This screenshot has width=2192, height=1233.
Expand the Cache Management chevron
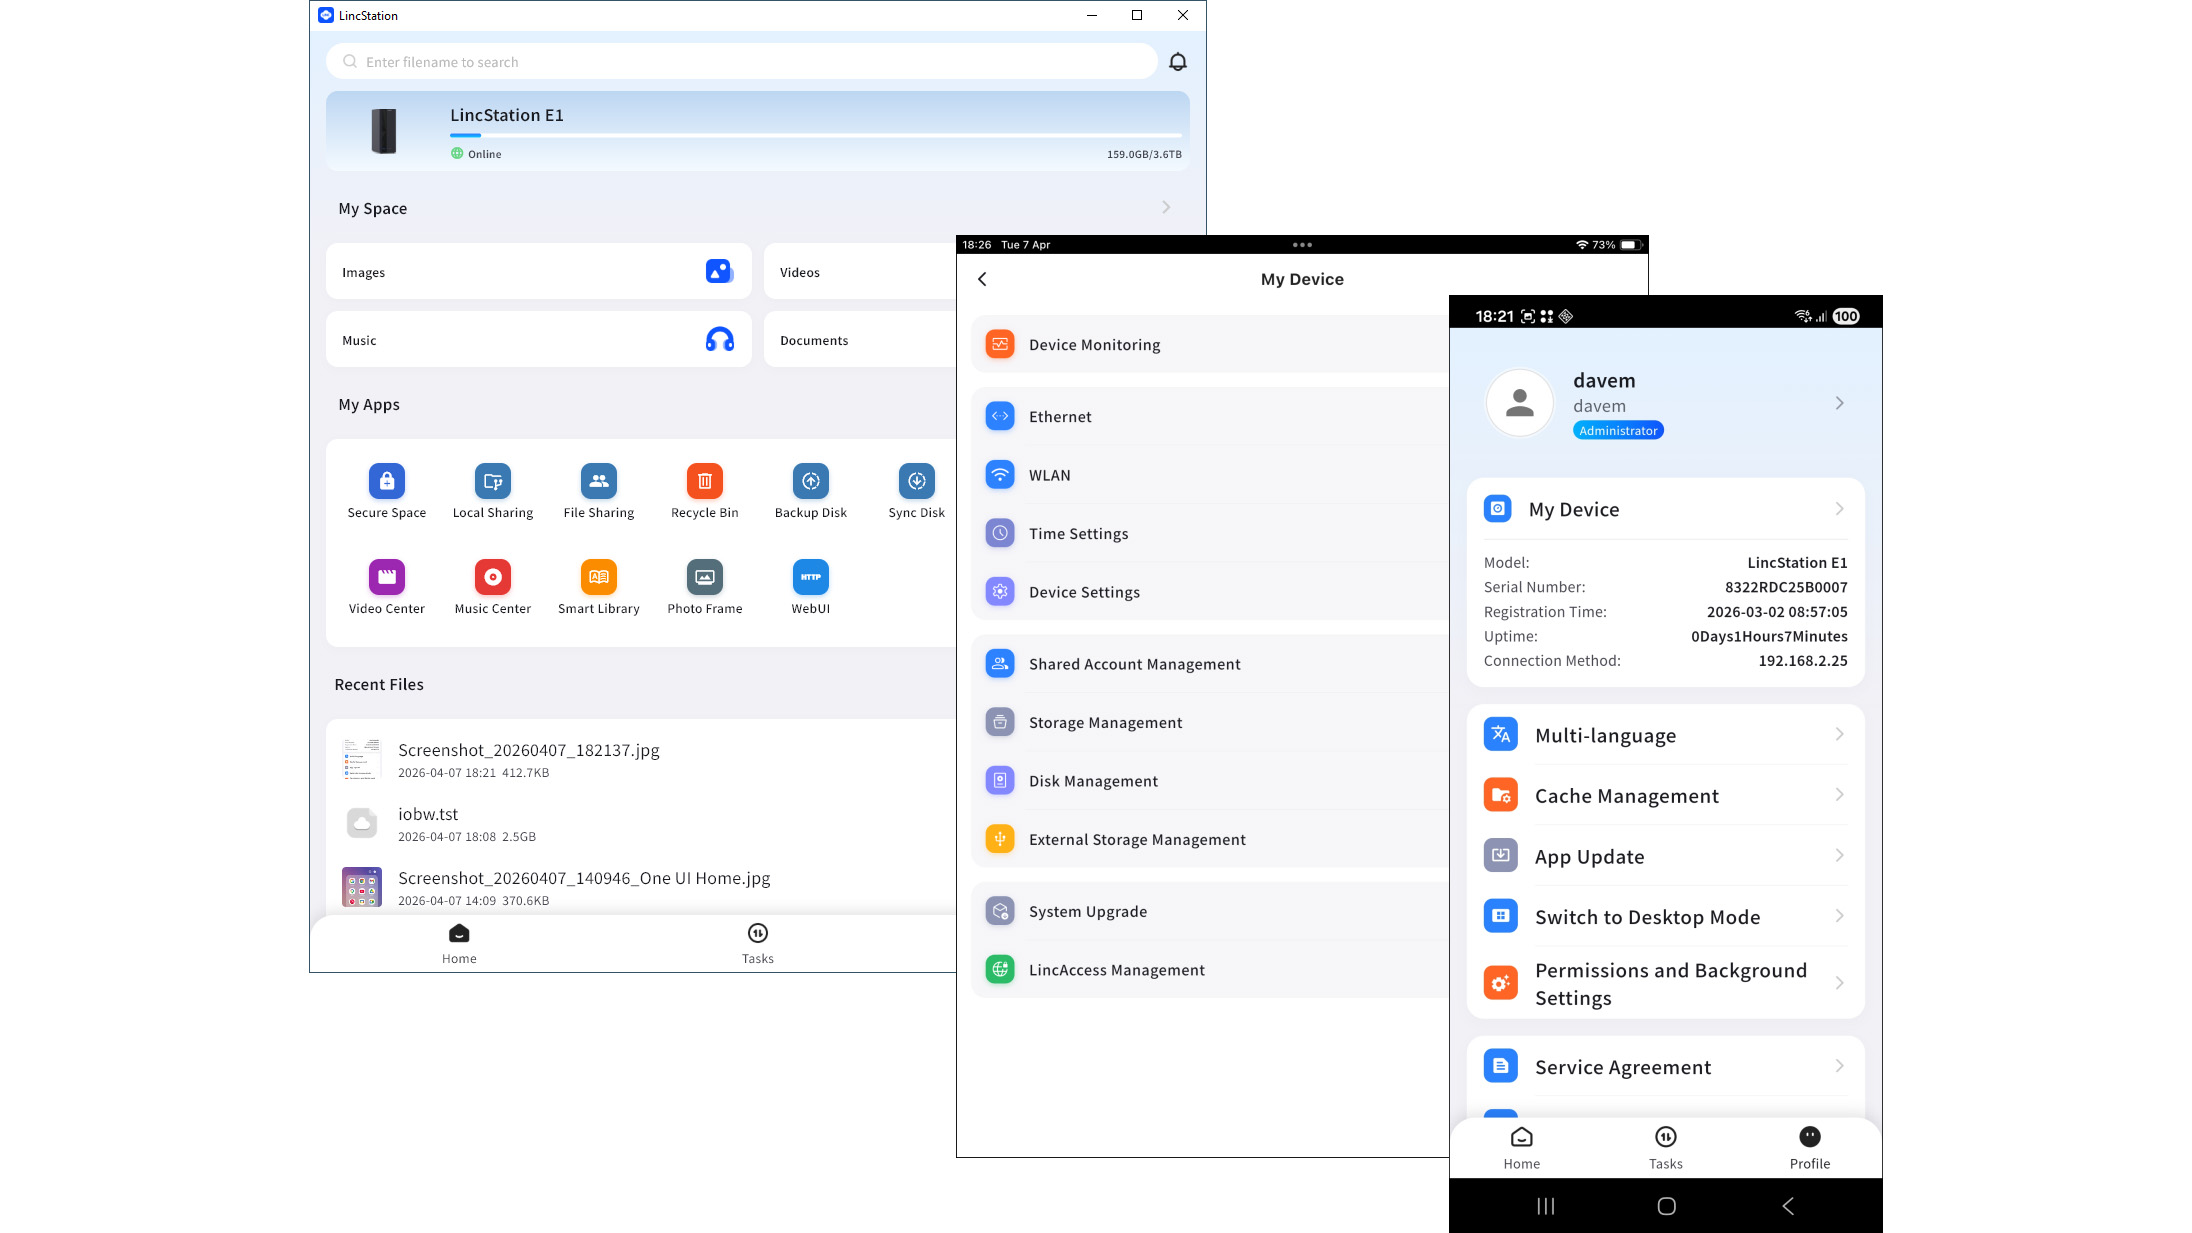1839,795
